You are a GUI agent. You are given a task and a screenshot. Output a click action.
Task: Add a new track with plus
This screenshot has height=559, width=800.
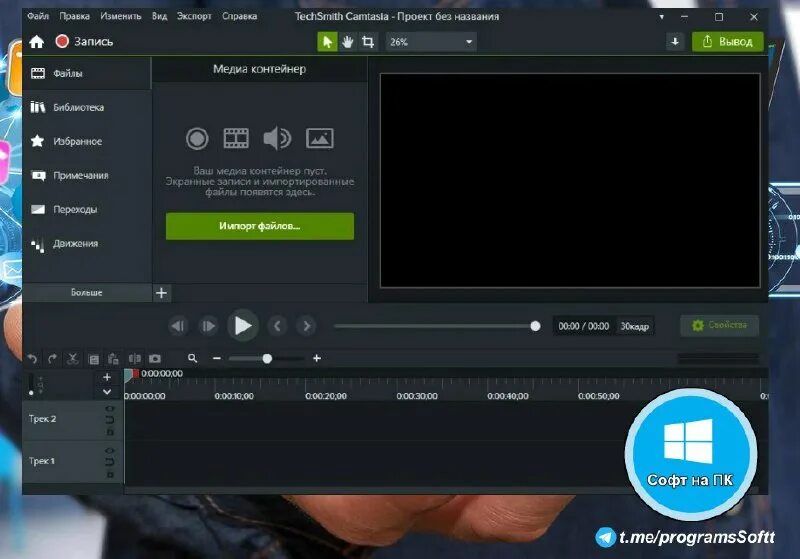(x=107, y=377)
